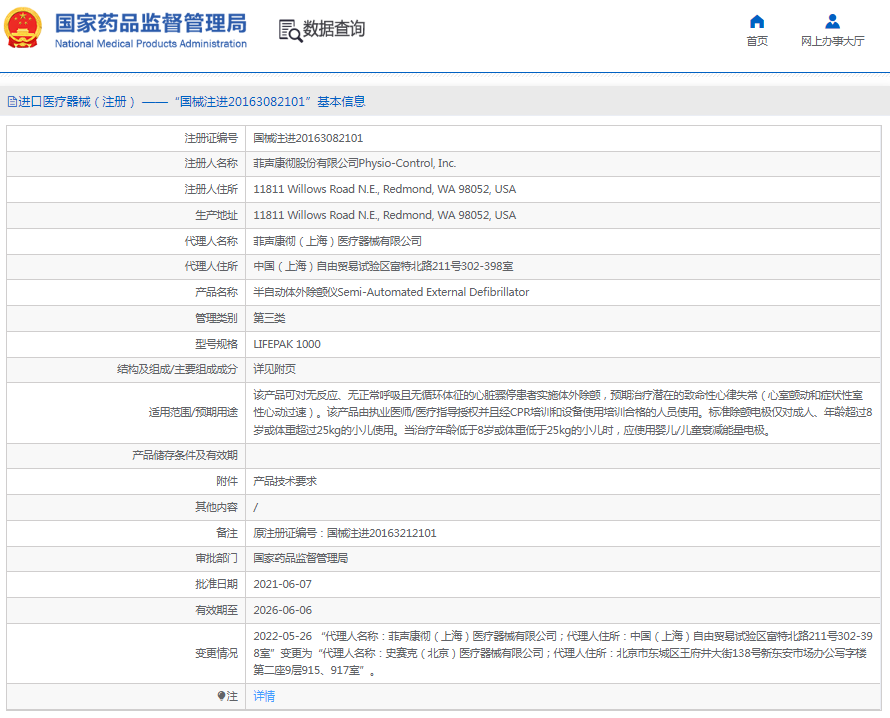Viewport: 890px width, 718px height.
Task: Click the 数据查询 magnifier document icon
Action: click(x=289, y=30)
